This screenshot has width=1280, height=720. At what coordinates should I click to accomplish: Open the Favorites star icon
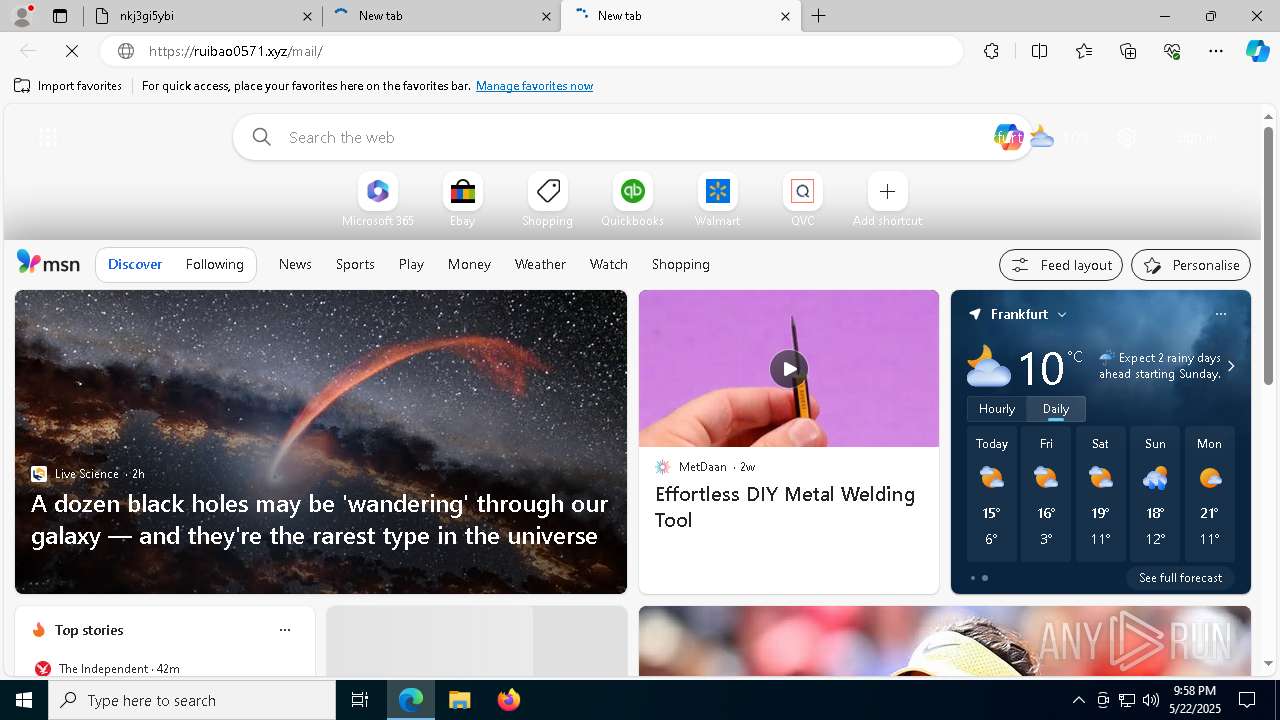click(x=1084, y=51)
